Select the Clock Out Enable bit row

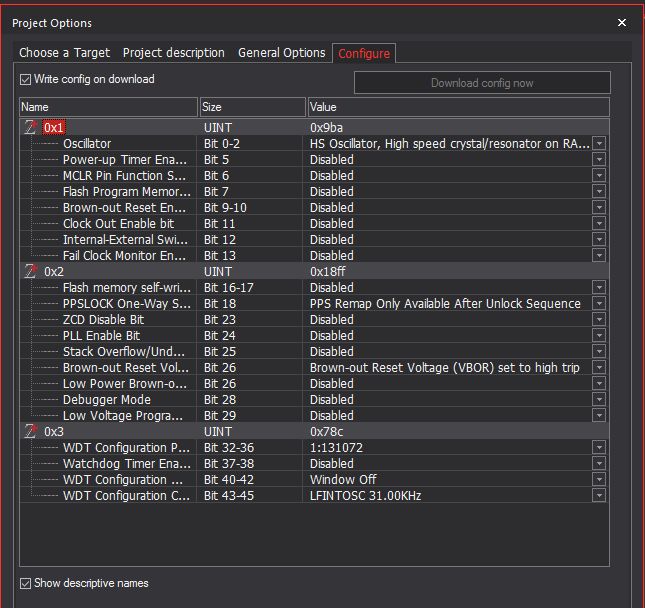(118, 224)
